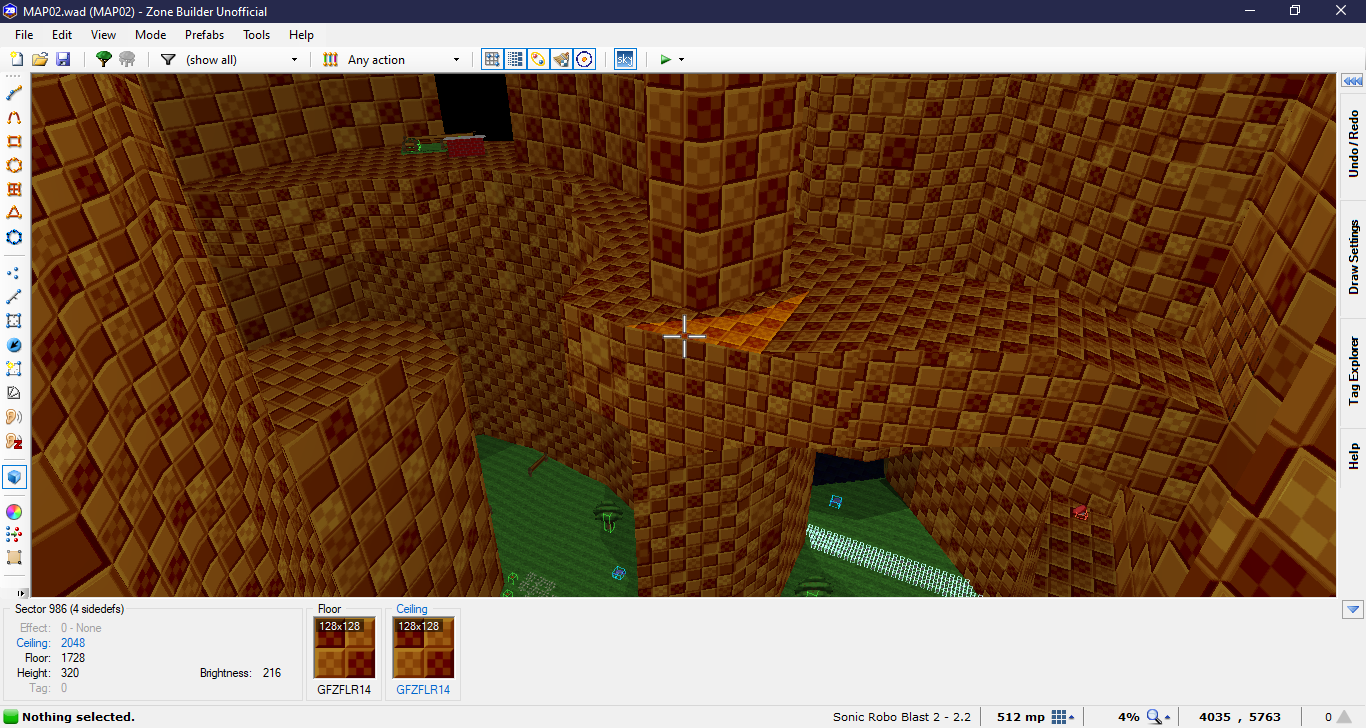1366x728 pixels.
Task: Click the tan square icon at sidebar bottom
Action: point(14,558)
